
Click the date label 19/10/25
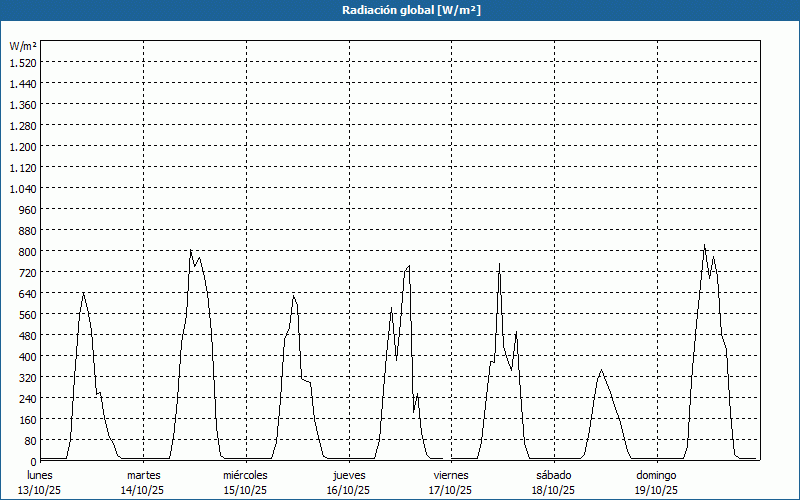(656, 490)
